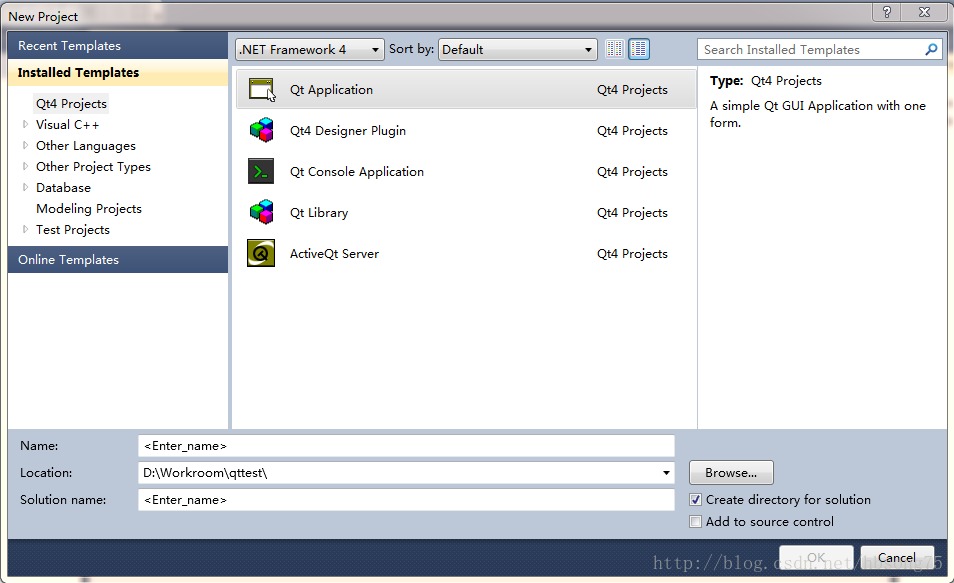Select Other Project Types category label
Image resolution: width=954 pixels, height=583 pixels.
(x=93, y=166)
